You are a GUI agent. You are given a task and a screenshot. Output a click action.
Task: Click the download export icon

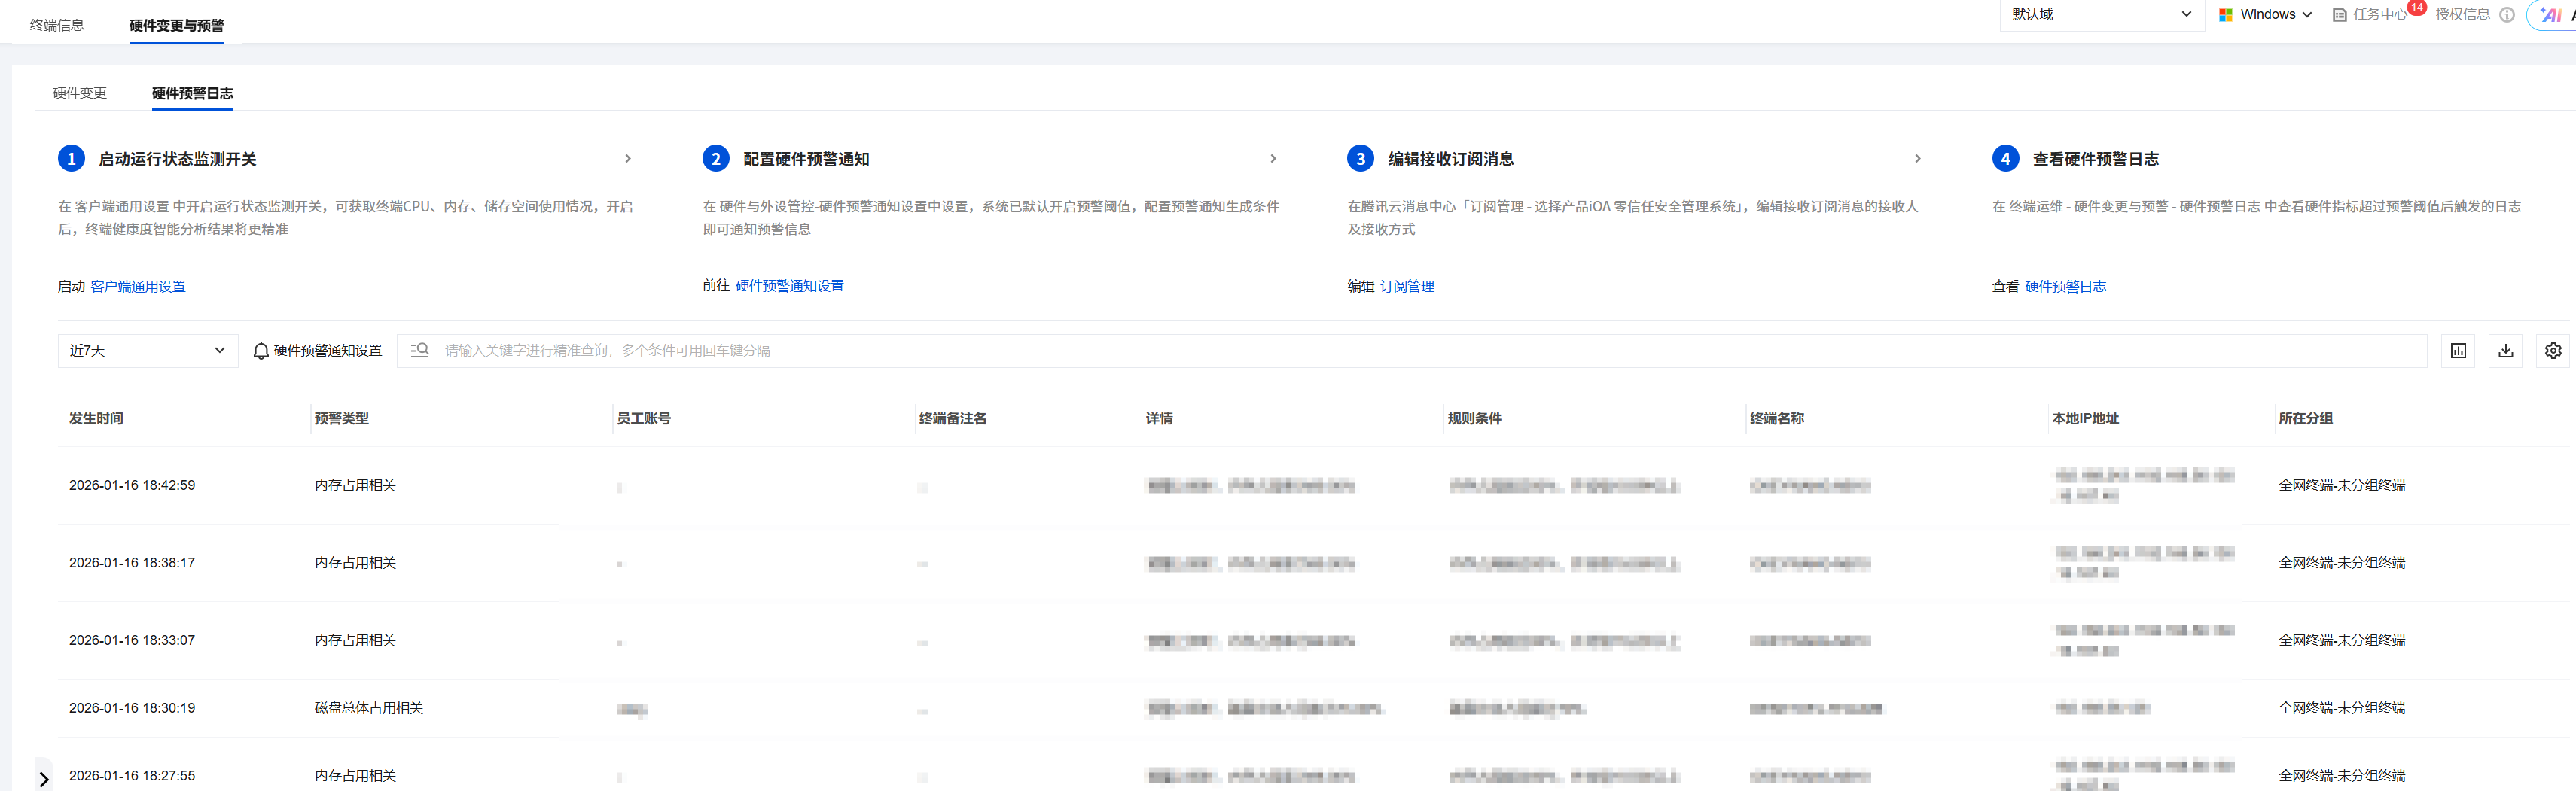[2505, 351]
